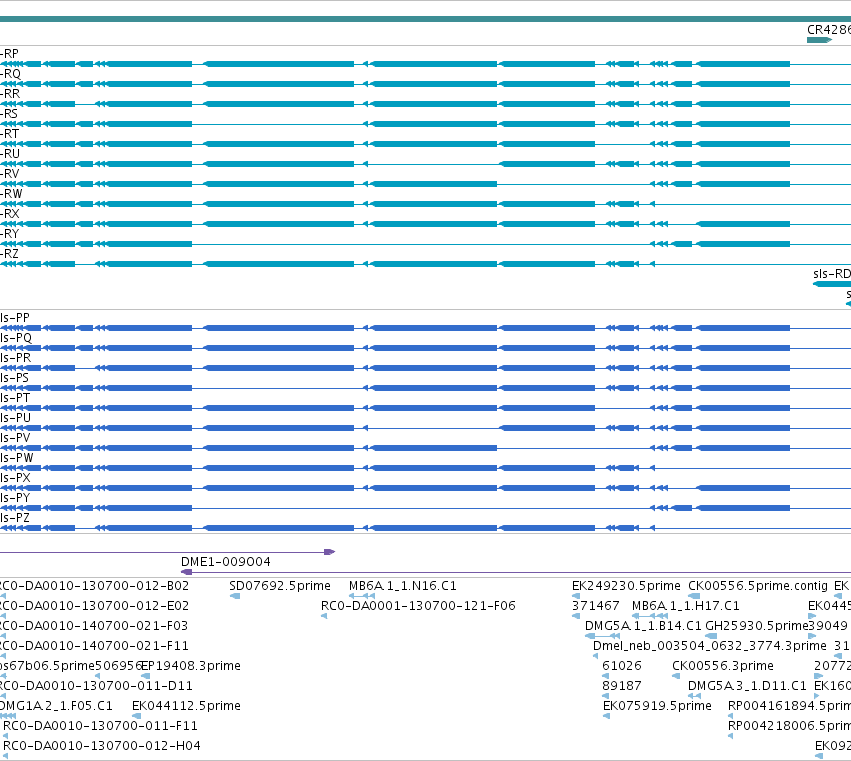
Task: Select the DMG5A.3_1.D11.C1 label
Action: 747,686
